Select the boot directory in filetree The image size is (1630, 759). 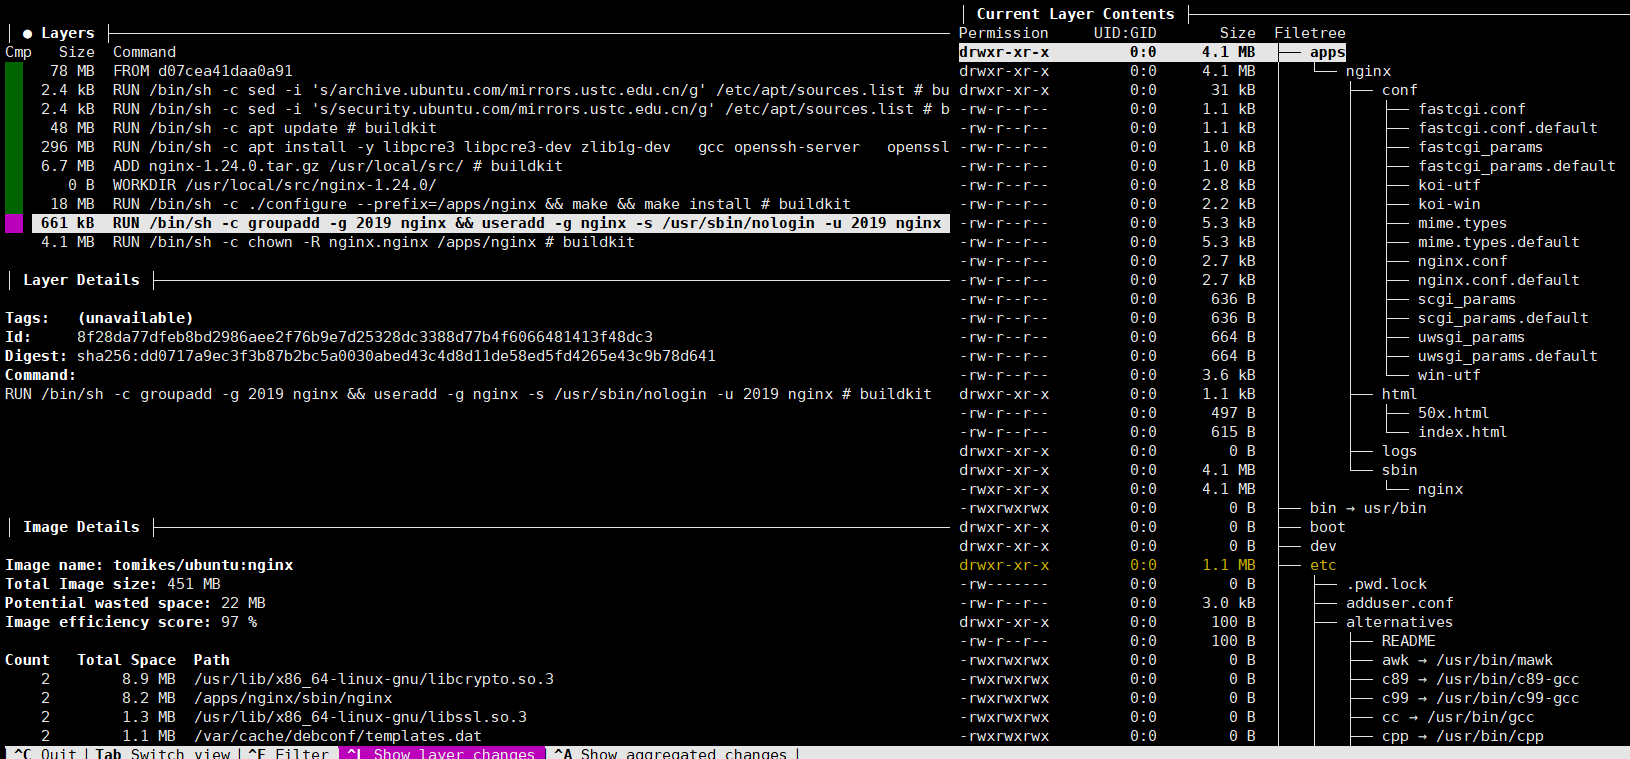coord(1327,527)
